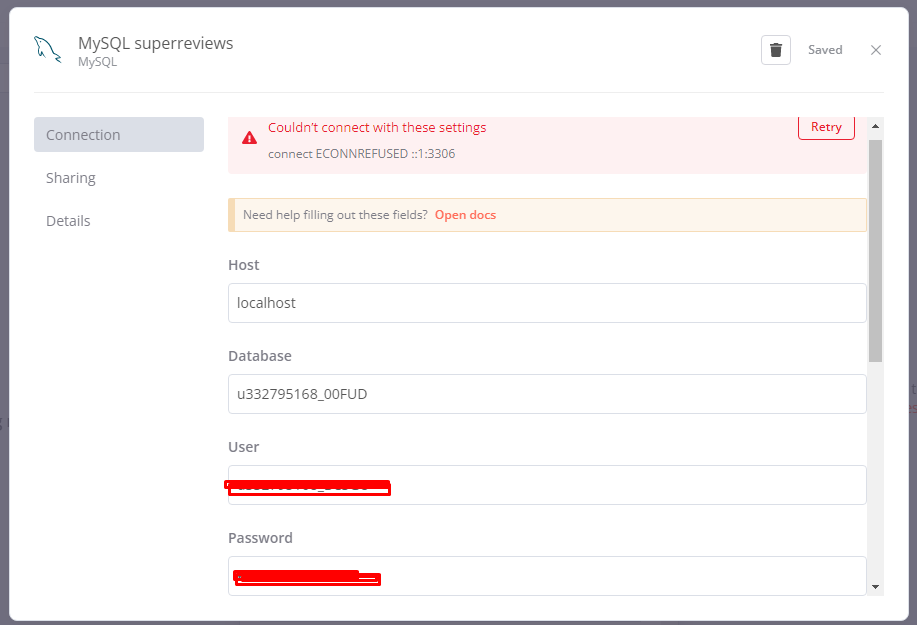Screen dimensions: 917x625
Task: Click the Database input field
Action: [x=547, y=394]
